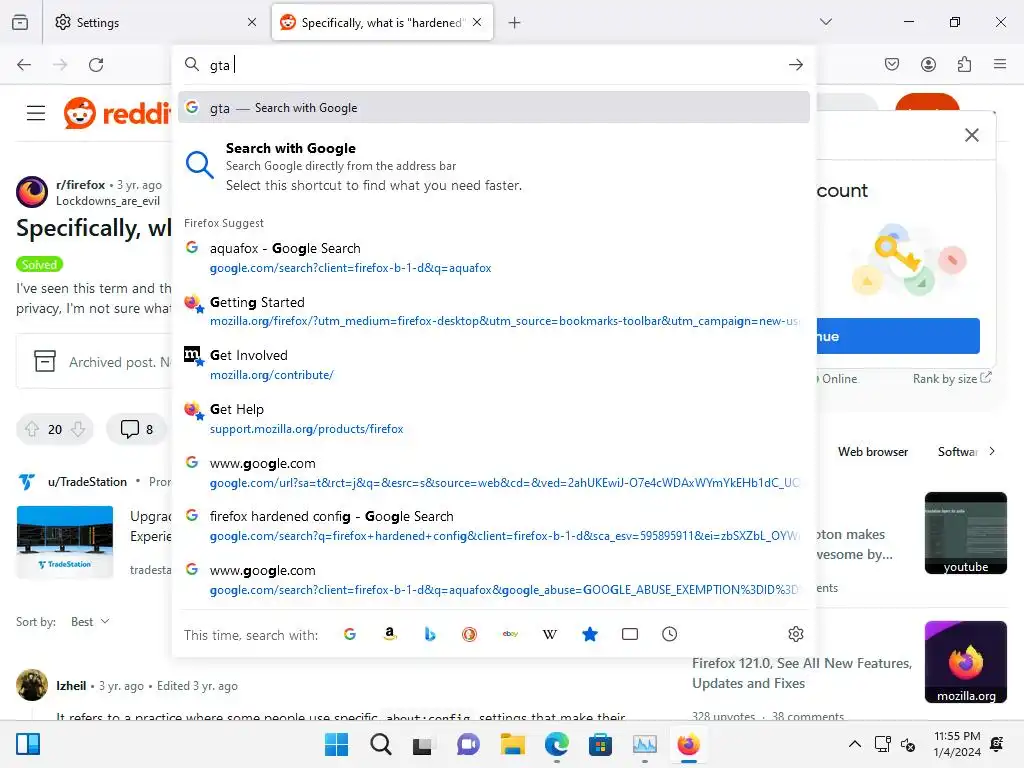Search with Bing engine shortcut icon
Viewport: 1024px width, 768px height.
pyautogui.click(x=430, y=634)
